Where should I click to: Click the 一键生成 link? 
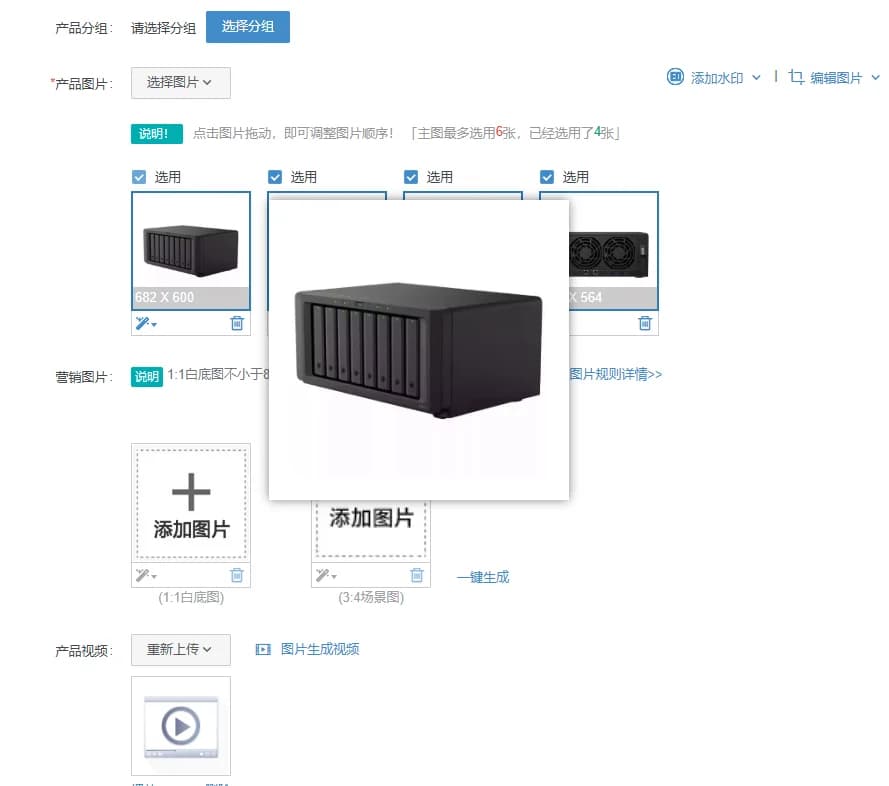[x=483, y=577]
